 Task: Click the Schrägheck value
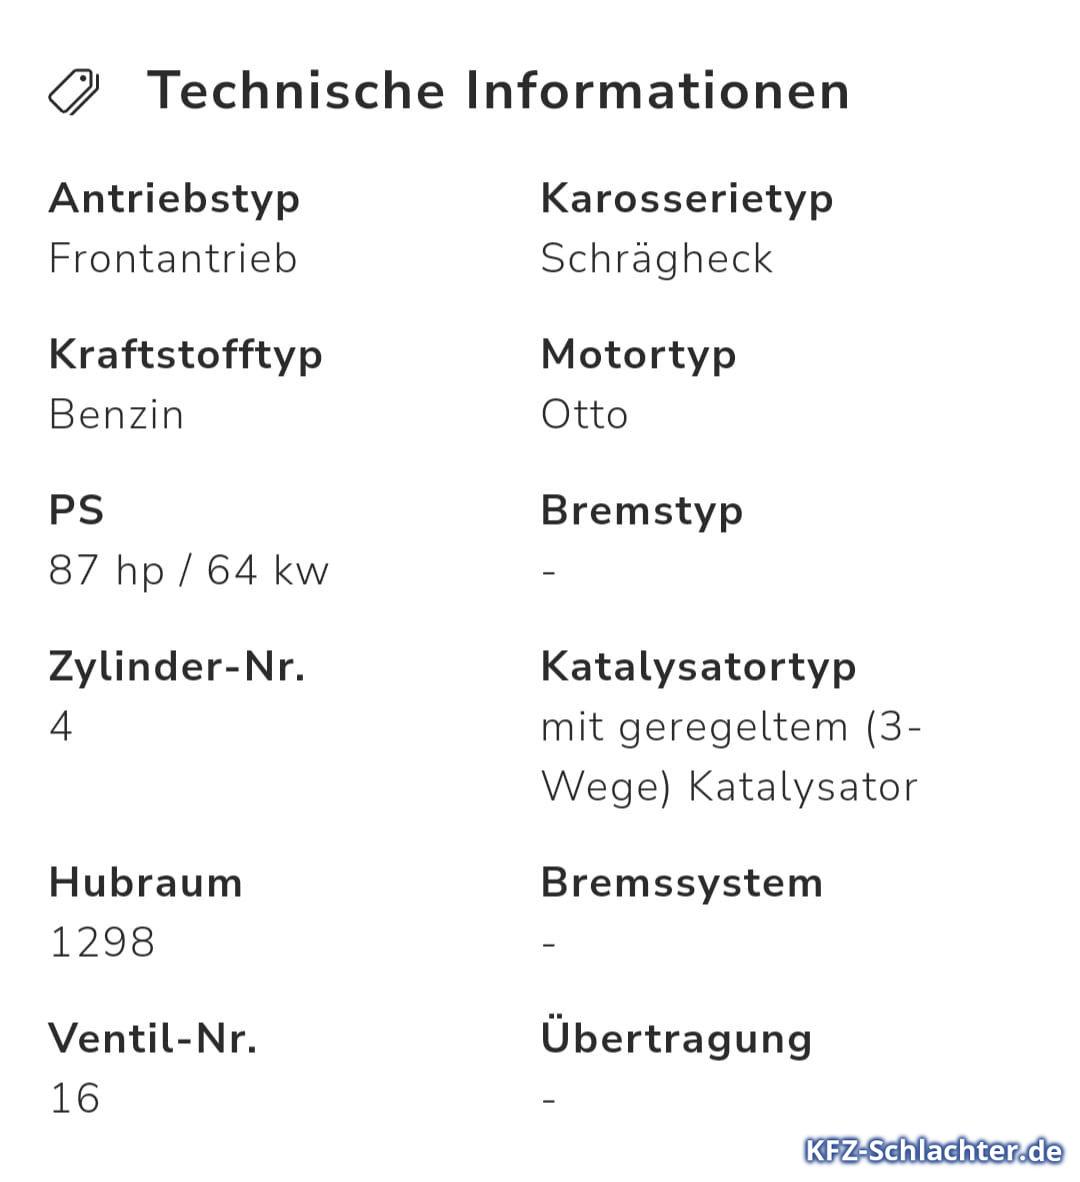pos(656,260)
